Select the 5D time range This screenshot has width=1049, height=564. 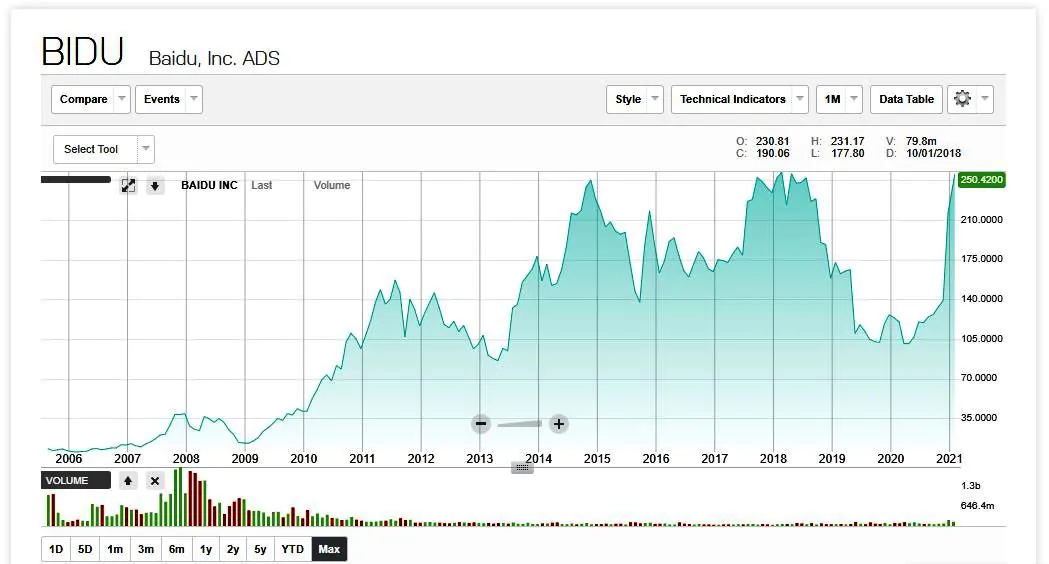[85, 549]
